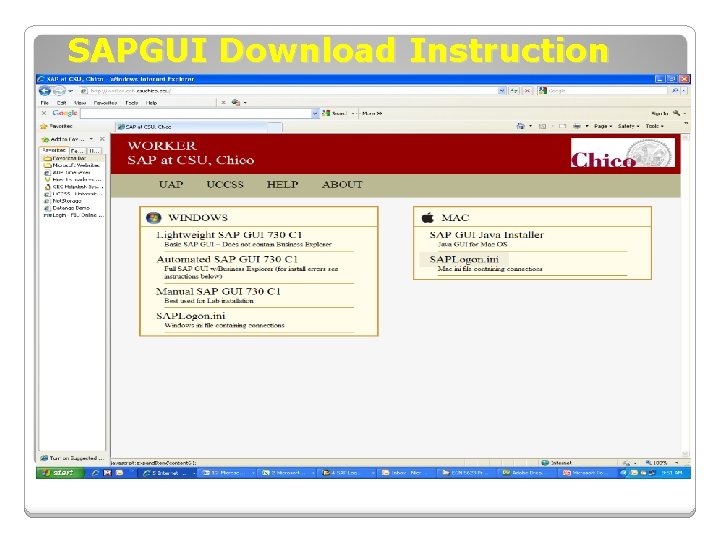Open the NetStorage favorite
The width and height of the screenshot is (720, 540).
point(62,201)
